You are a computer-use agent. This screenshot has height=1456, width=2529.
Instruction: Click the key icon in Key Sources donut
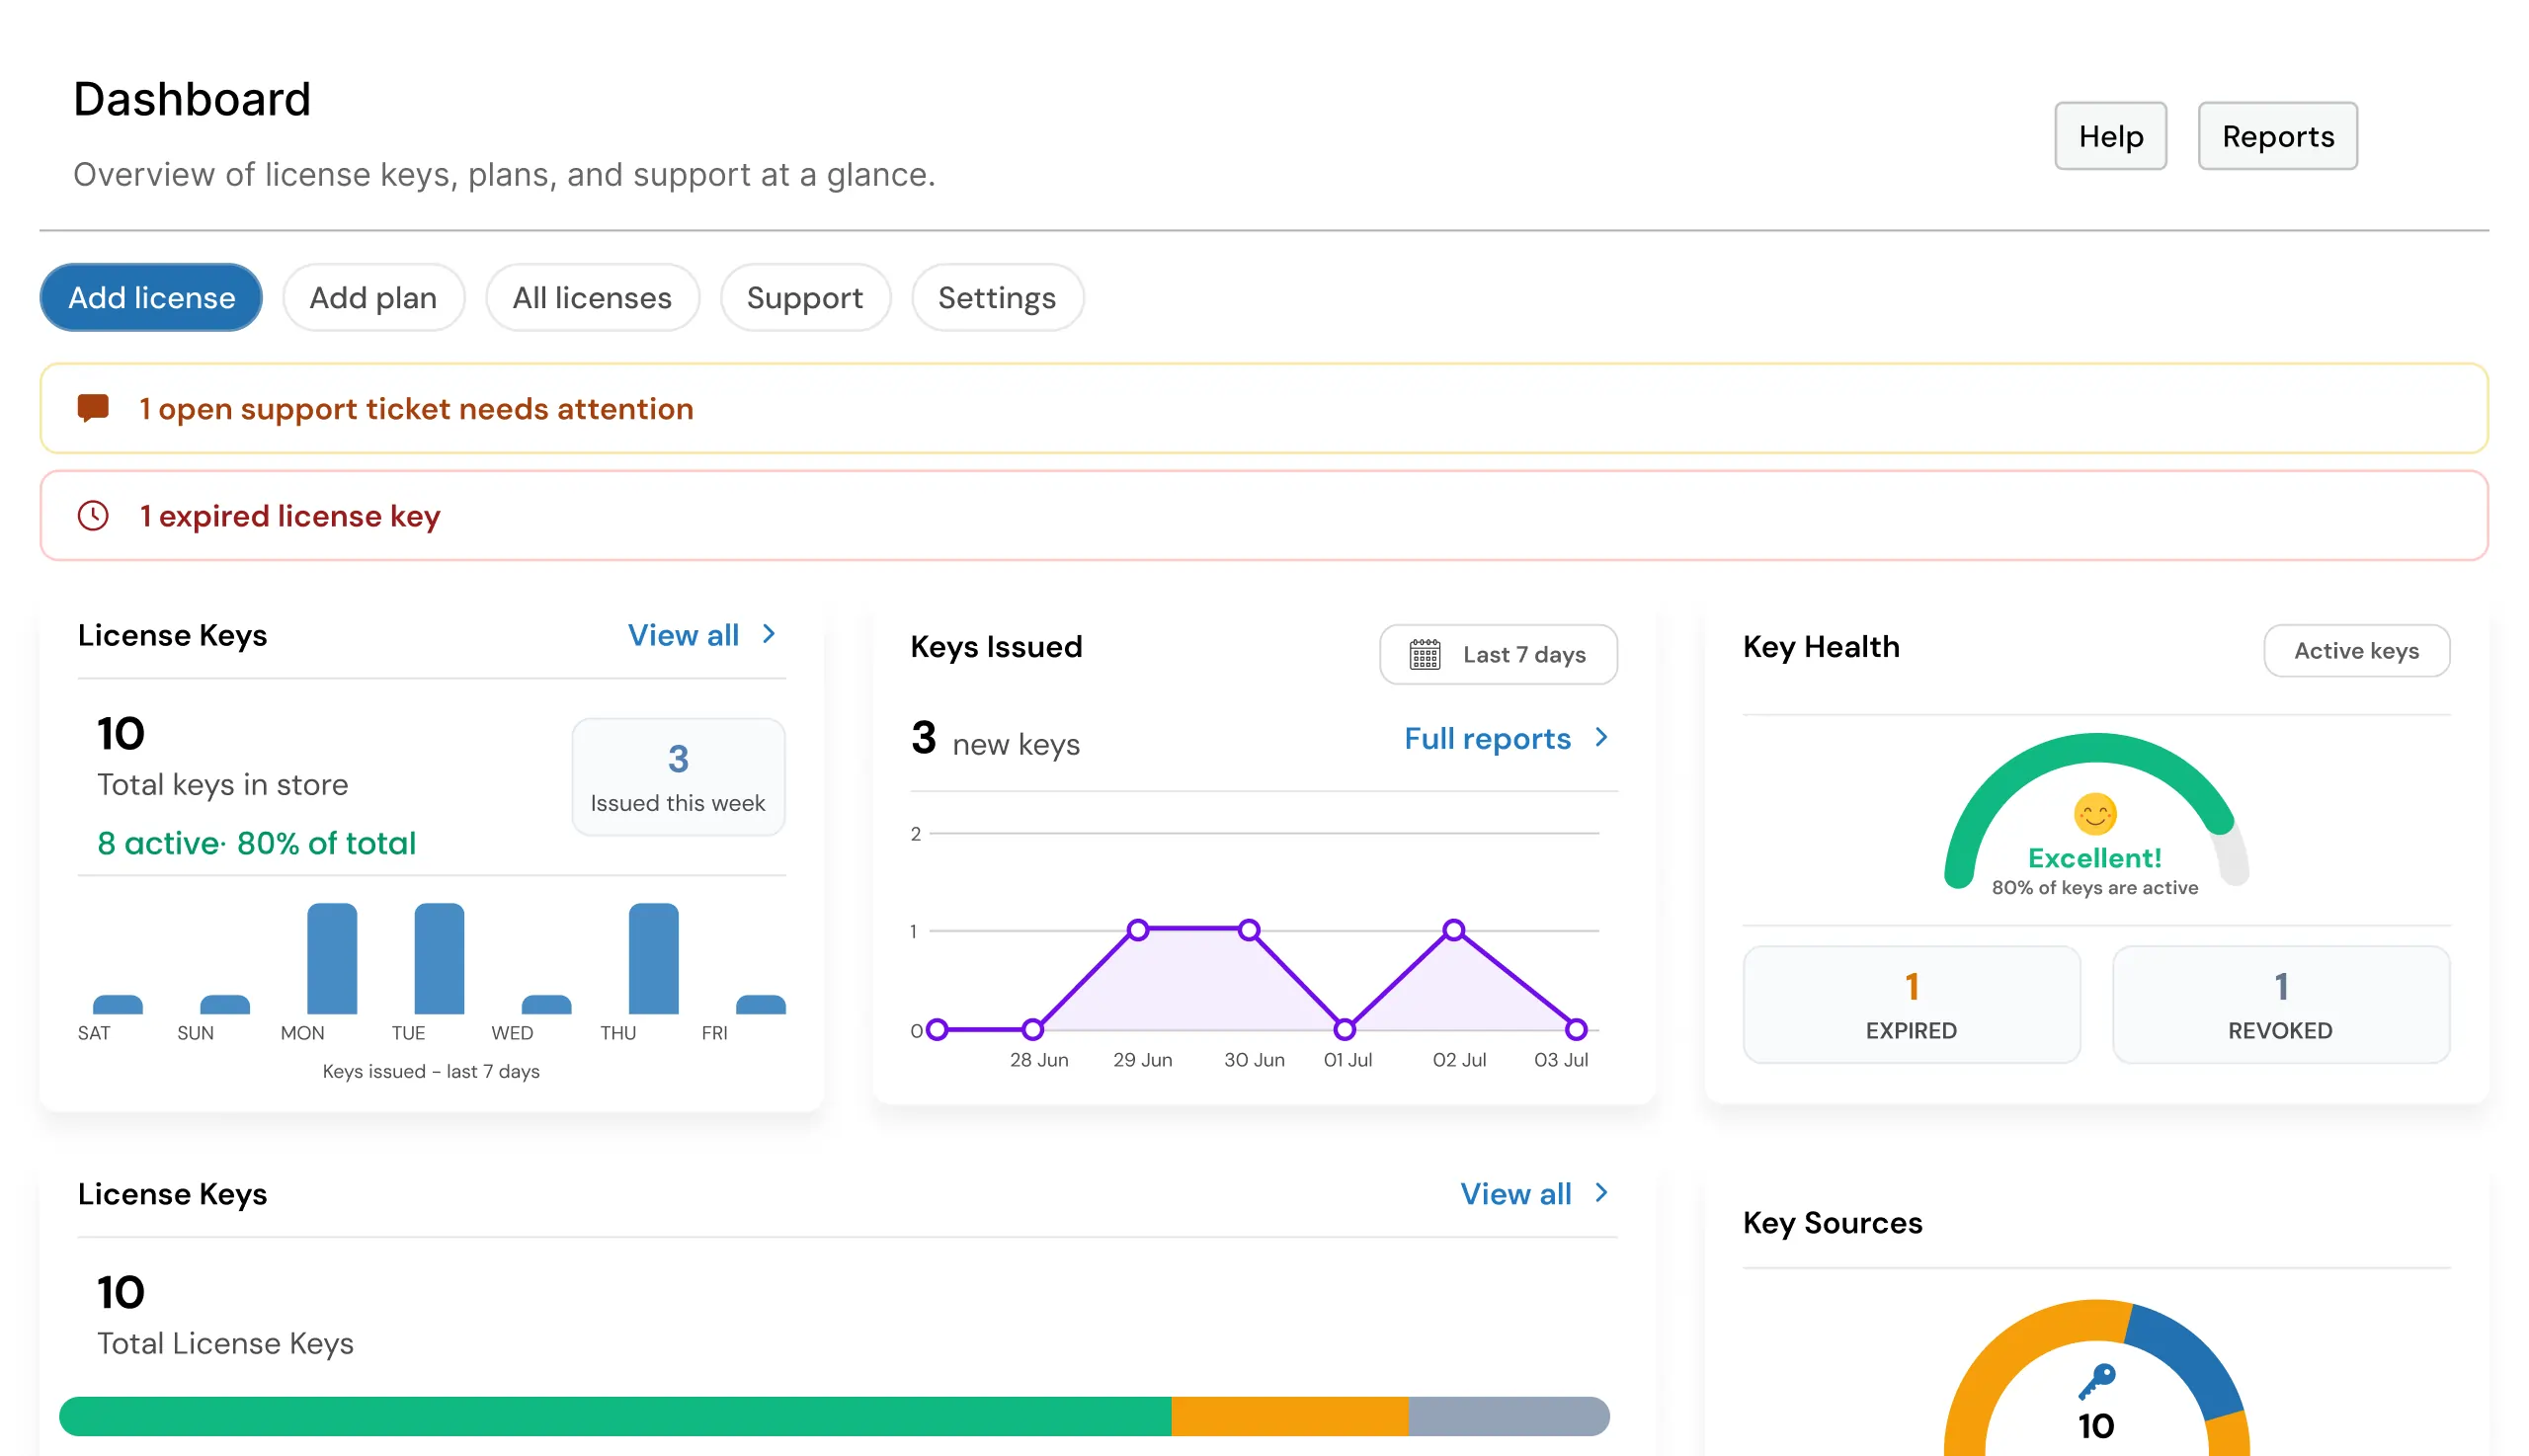pos(2096,1381)
